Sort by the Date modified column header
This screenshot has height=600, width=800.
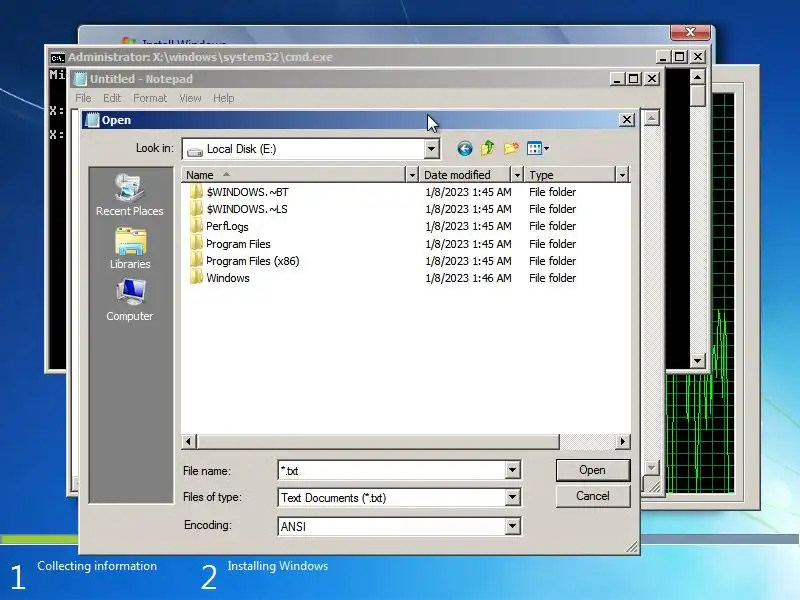pyautogui.click(x=466, y=175)
